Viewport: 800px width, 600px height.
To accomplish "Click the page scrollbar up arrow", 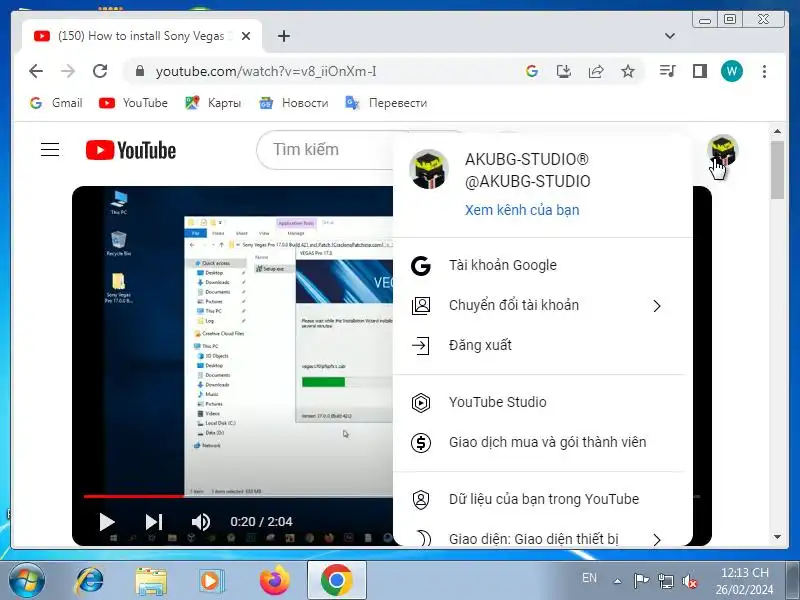I will click(777, 132).
